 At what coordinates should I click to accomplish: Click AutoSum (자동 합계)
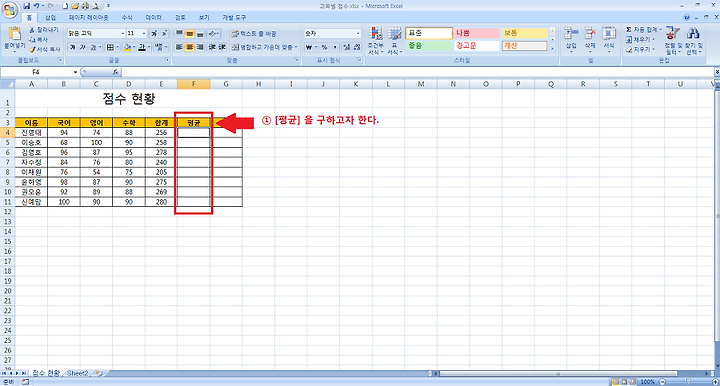pyautogui.click(x=643, y=30)
